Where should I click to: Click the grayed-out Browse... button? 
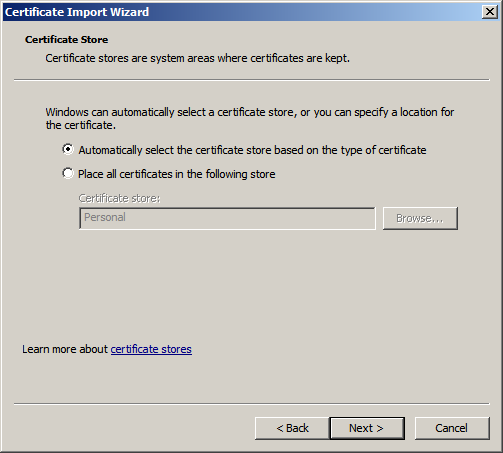coord(420,218)
